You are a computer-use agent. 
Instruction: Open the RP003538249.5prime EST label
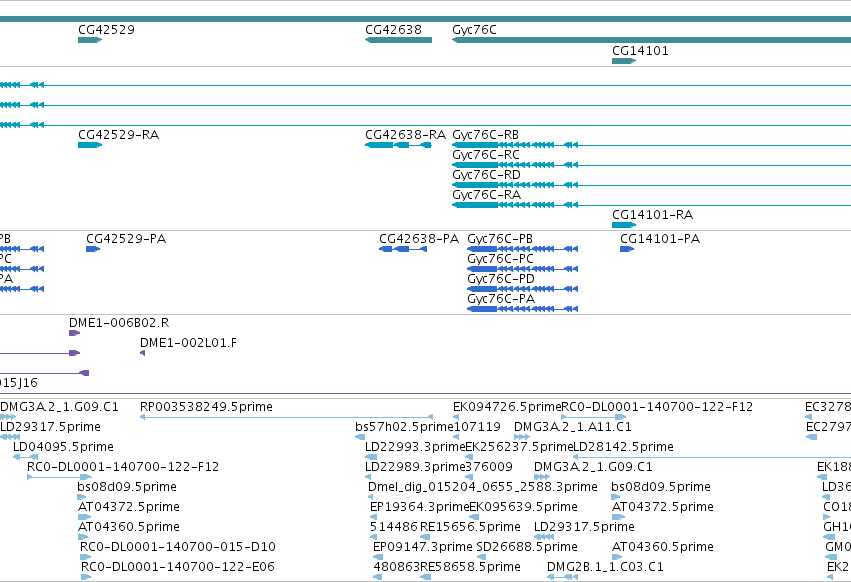click(206, 407)
